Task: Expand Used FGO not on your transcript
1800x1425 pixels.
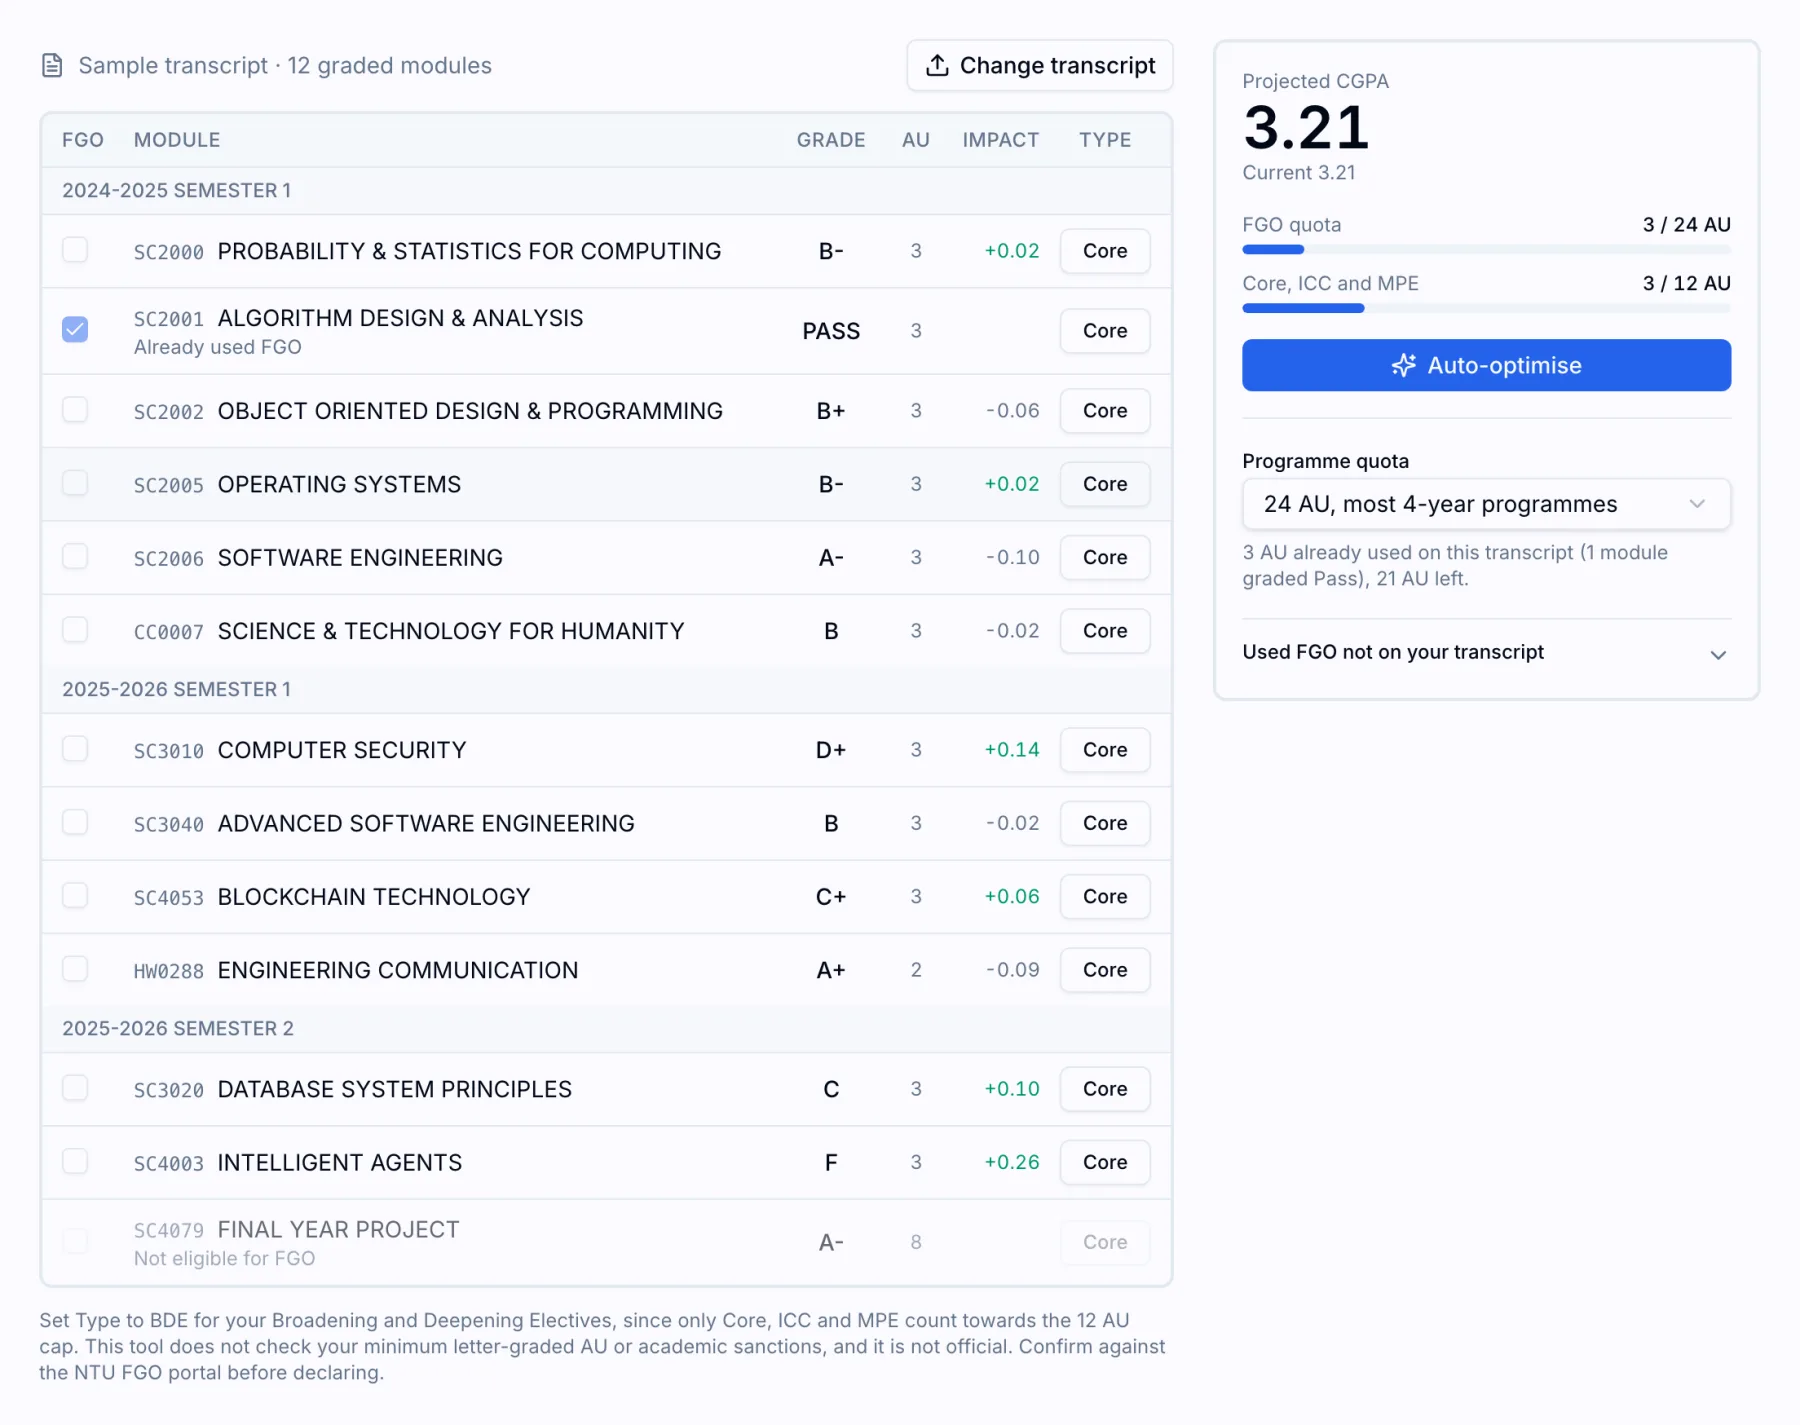Action: click(x=1486, y=653)
